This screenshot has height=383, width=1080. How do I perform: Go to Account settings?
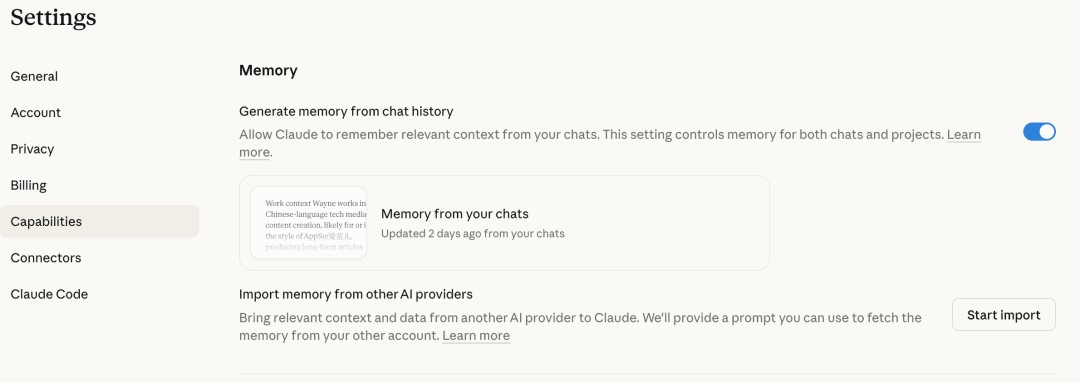coord(36,113)
